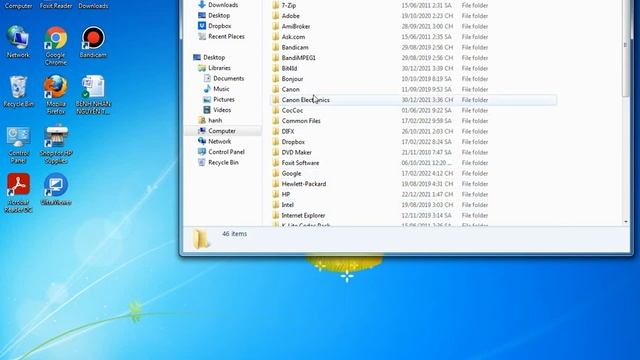Select Shop for HP Supplies shortcut
The image size is (640, 360).
pos(56,144)
